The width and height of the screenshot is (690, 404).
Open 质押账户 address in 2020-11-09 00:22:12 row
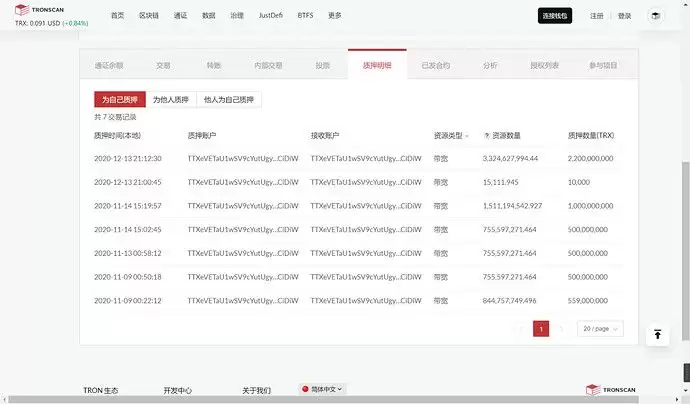coord(243,301)
